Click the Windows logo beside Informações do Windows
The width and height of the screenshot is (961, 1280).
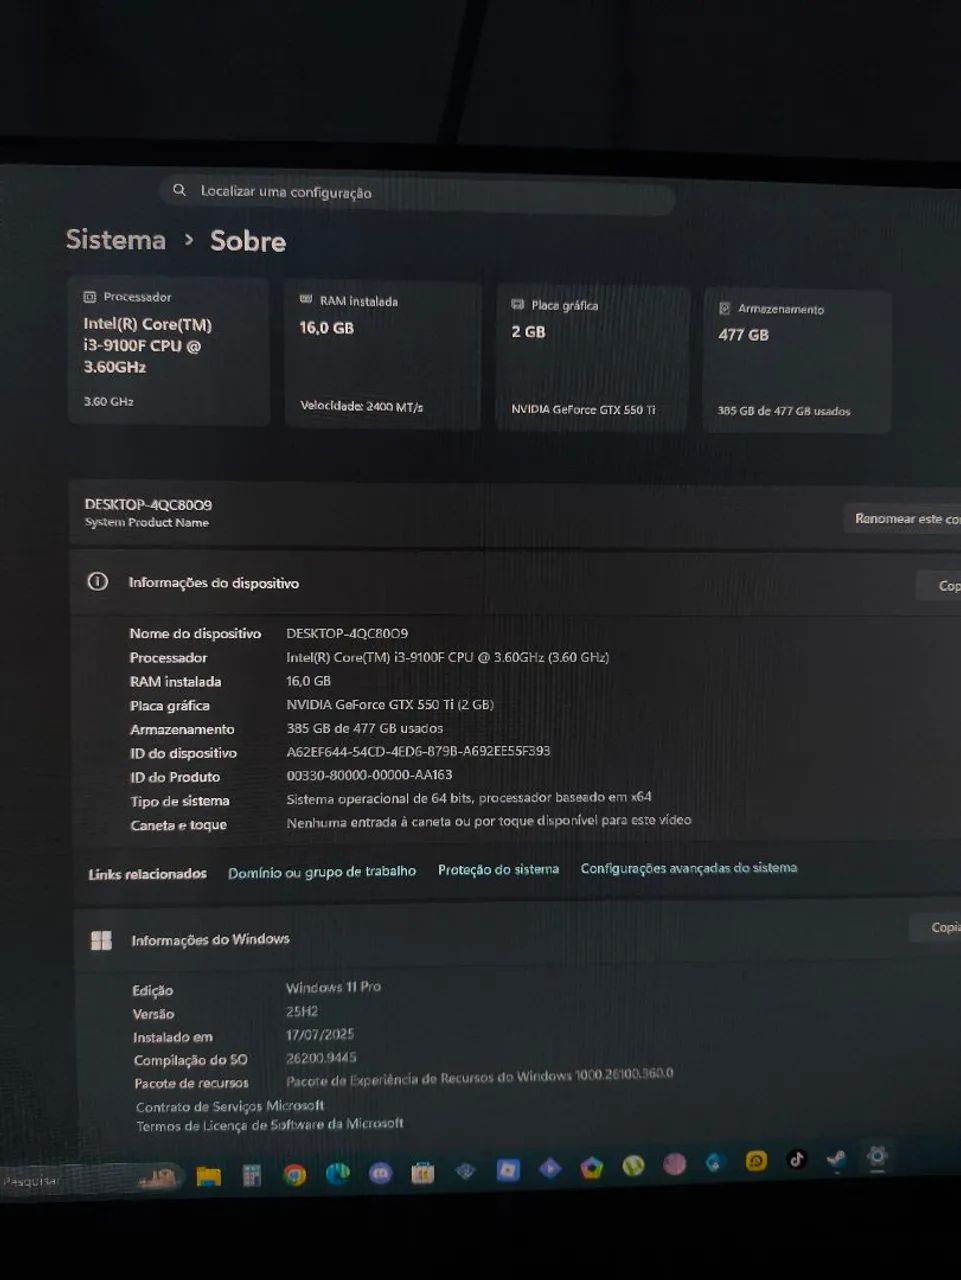(x=101, y=940)
